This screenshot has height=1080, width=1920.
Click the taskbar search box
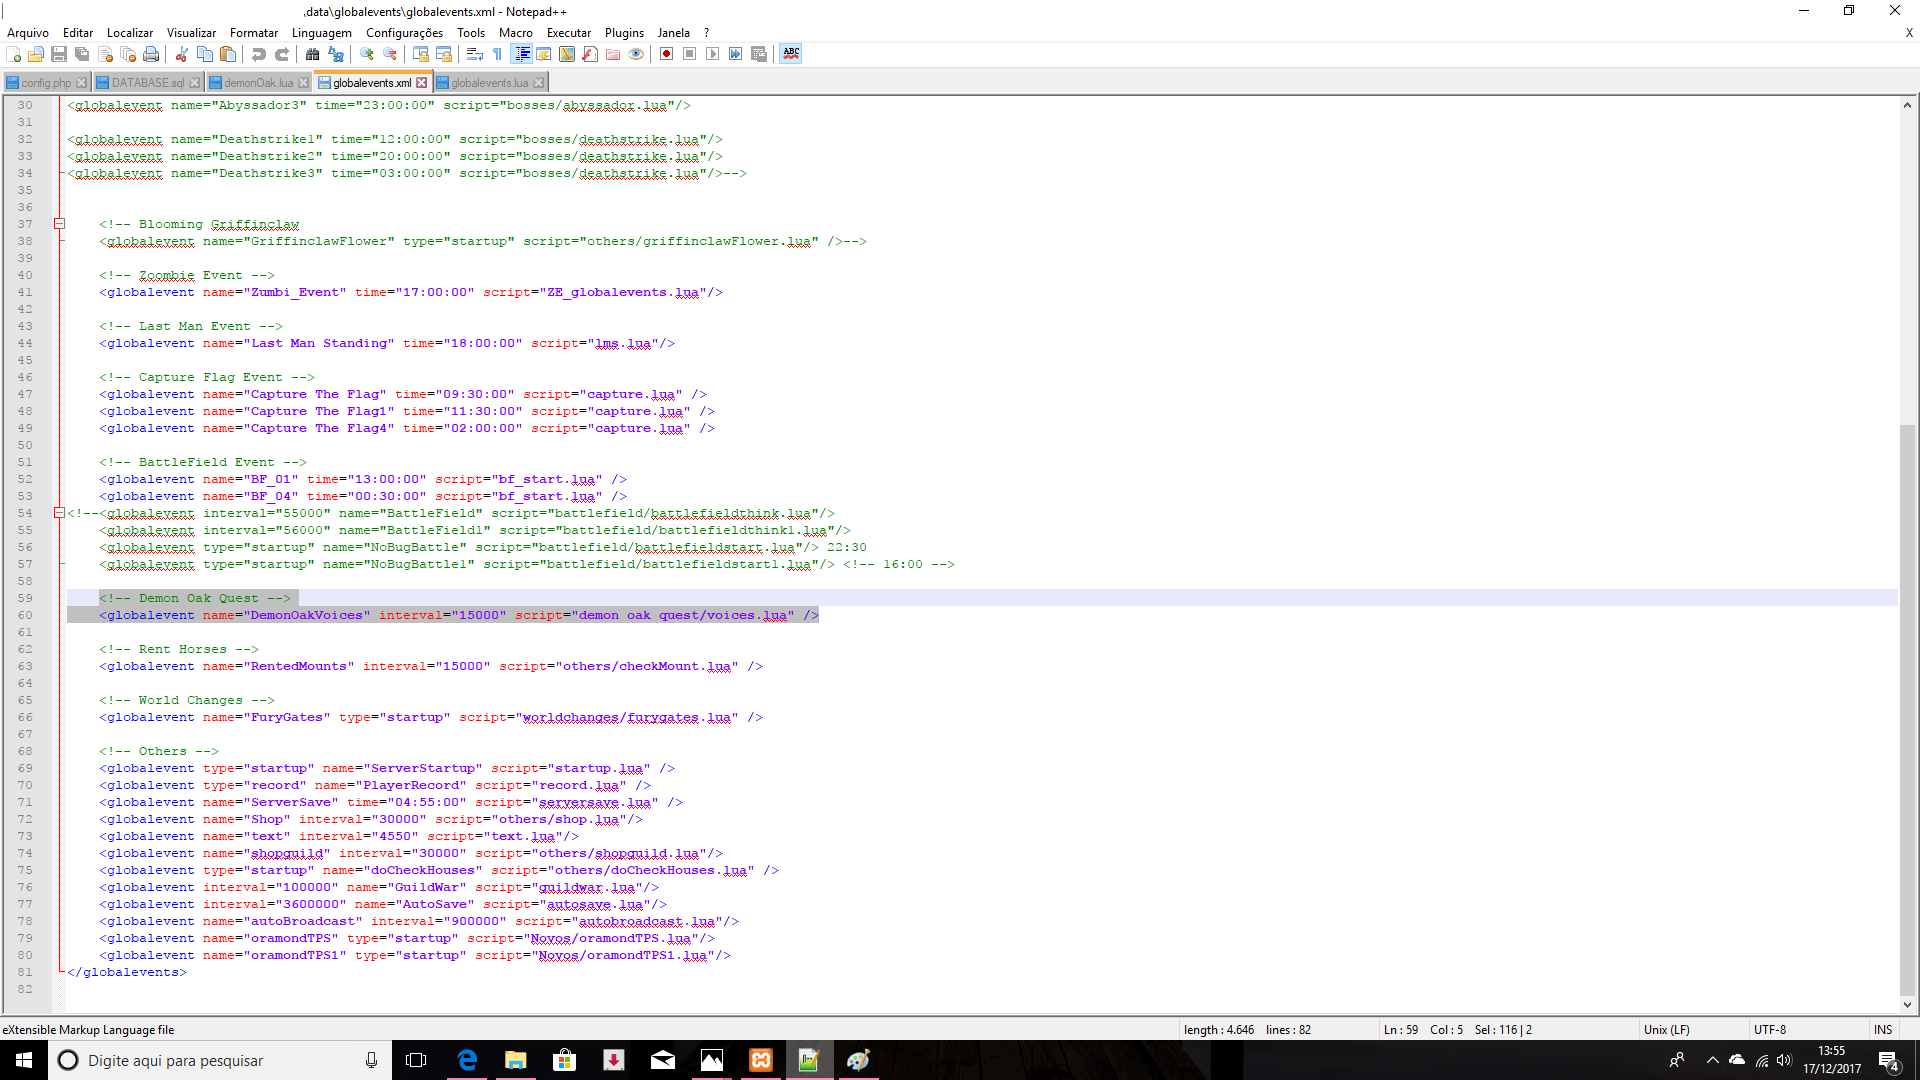[220, 1060]
